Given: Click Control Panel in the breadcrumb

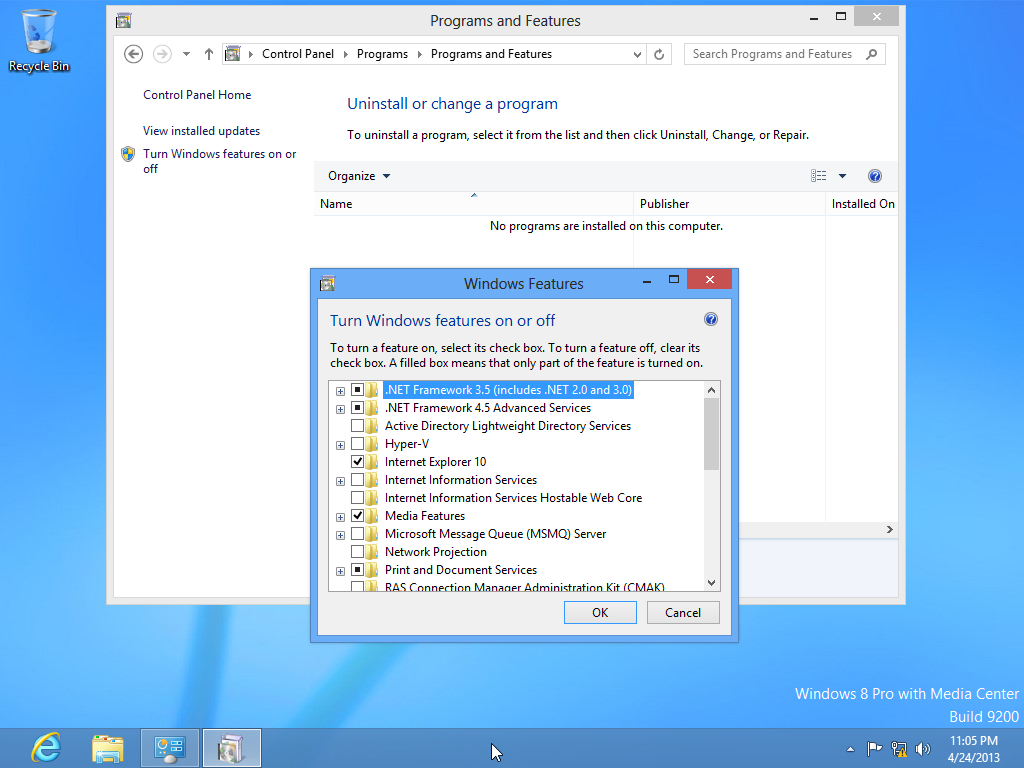Looking at the screenshot, I should tap(298, 54).
